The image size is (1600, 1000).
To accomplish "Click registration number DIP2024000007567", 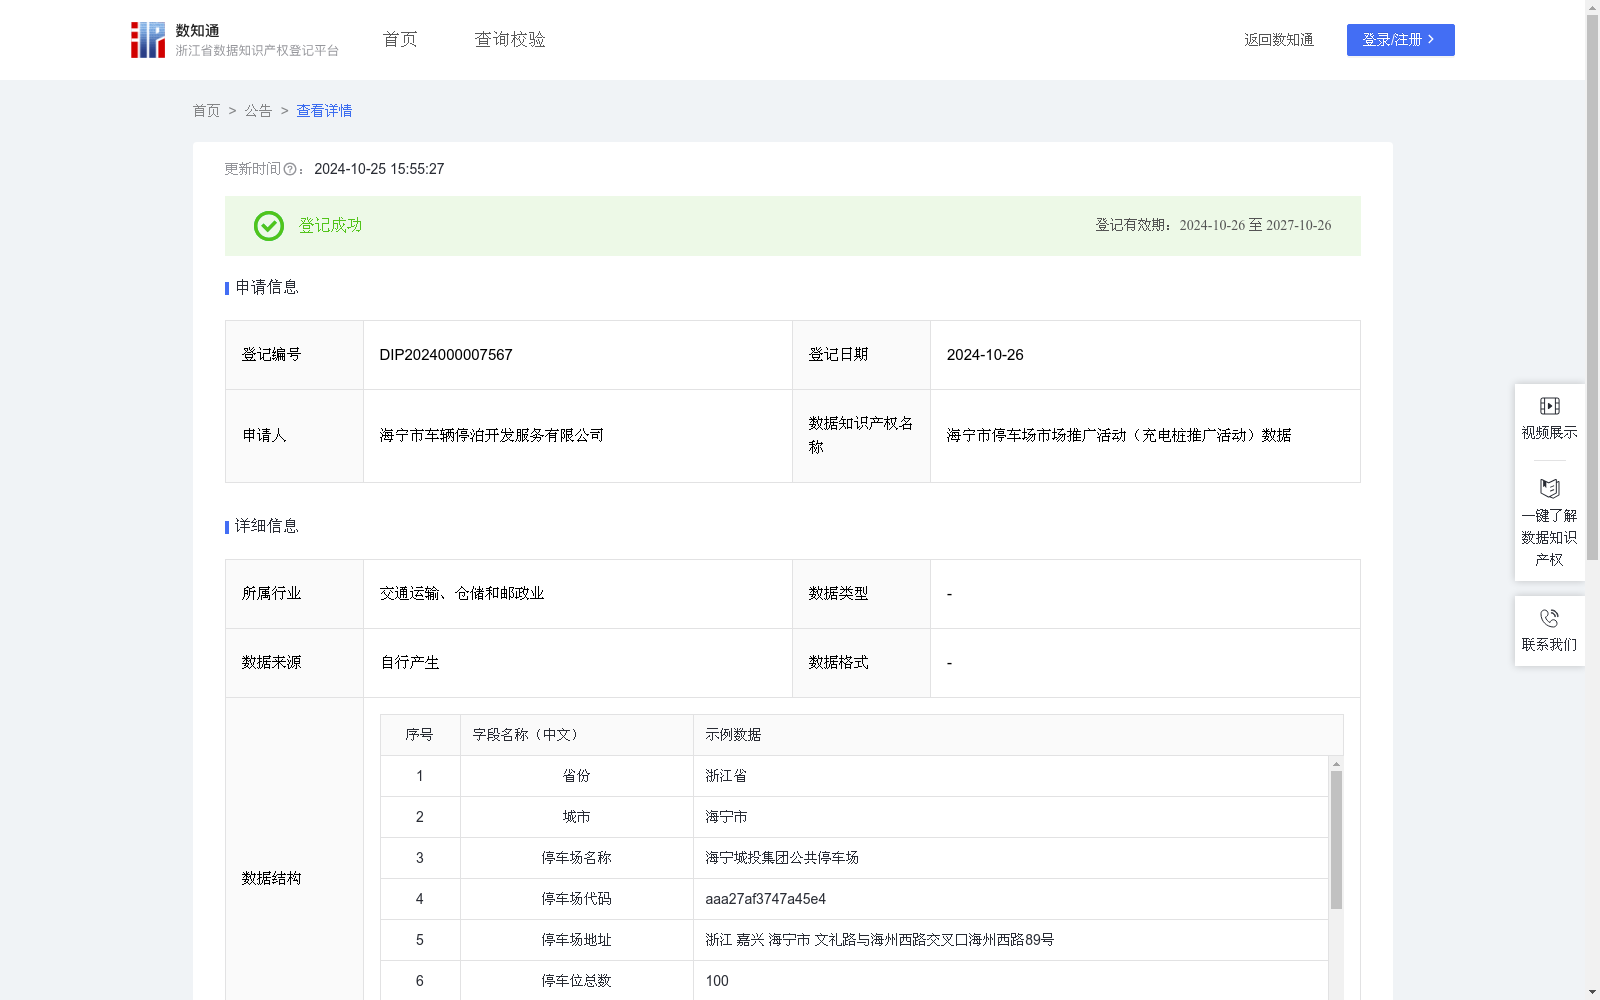I will pos(446,355).
